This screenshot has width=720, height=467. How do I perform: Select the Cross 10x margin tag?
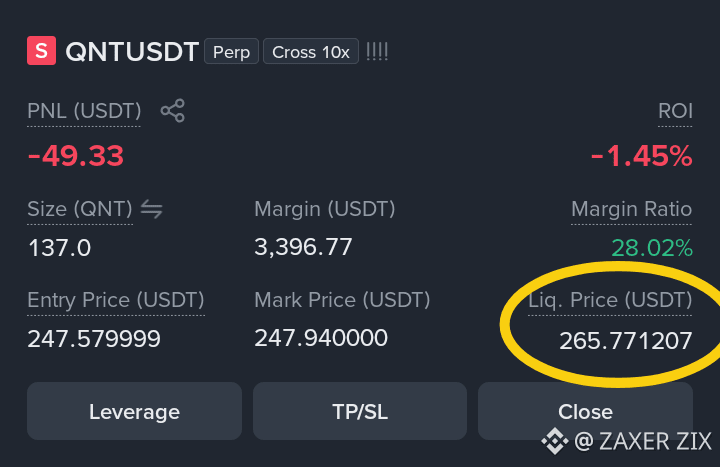coord(311,51)
